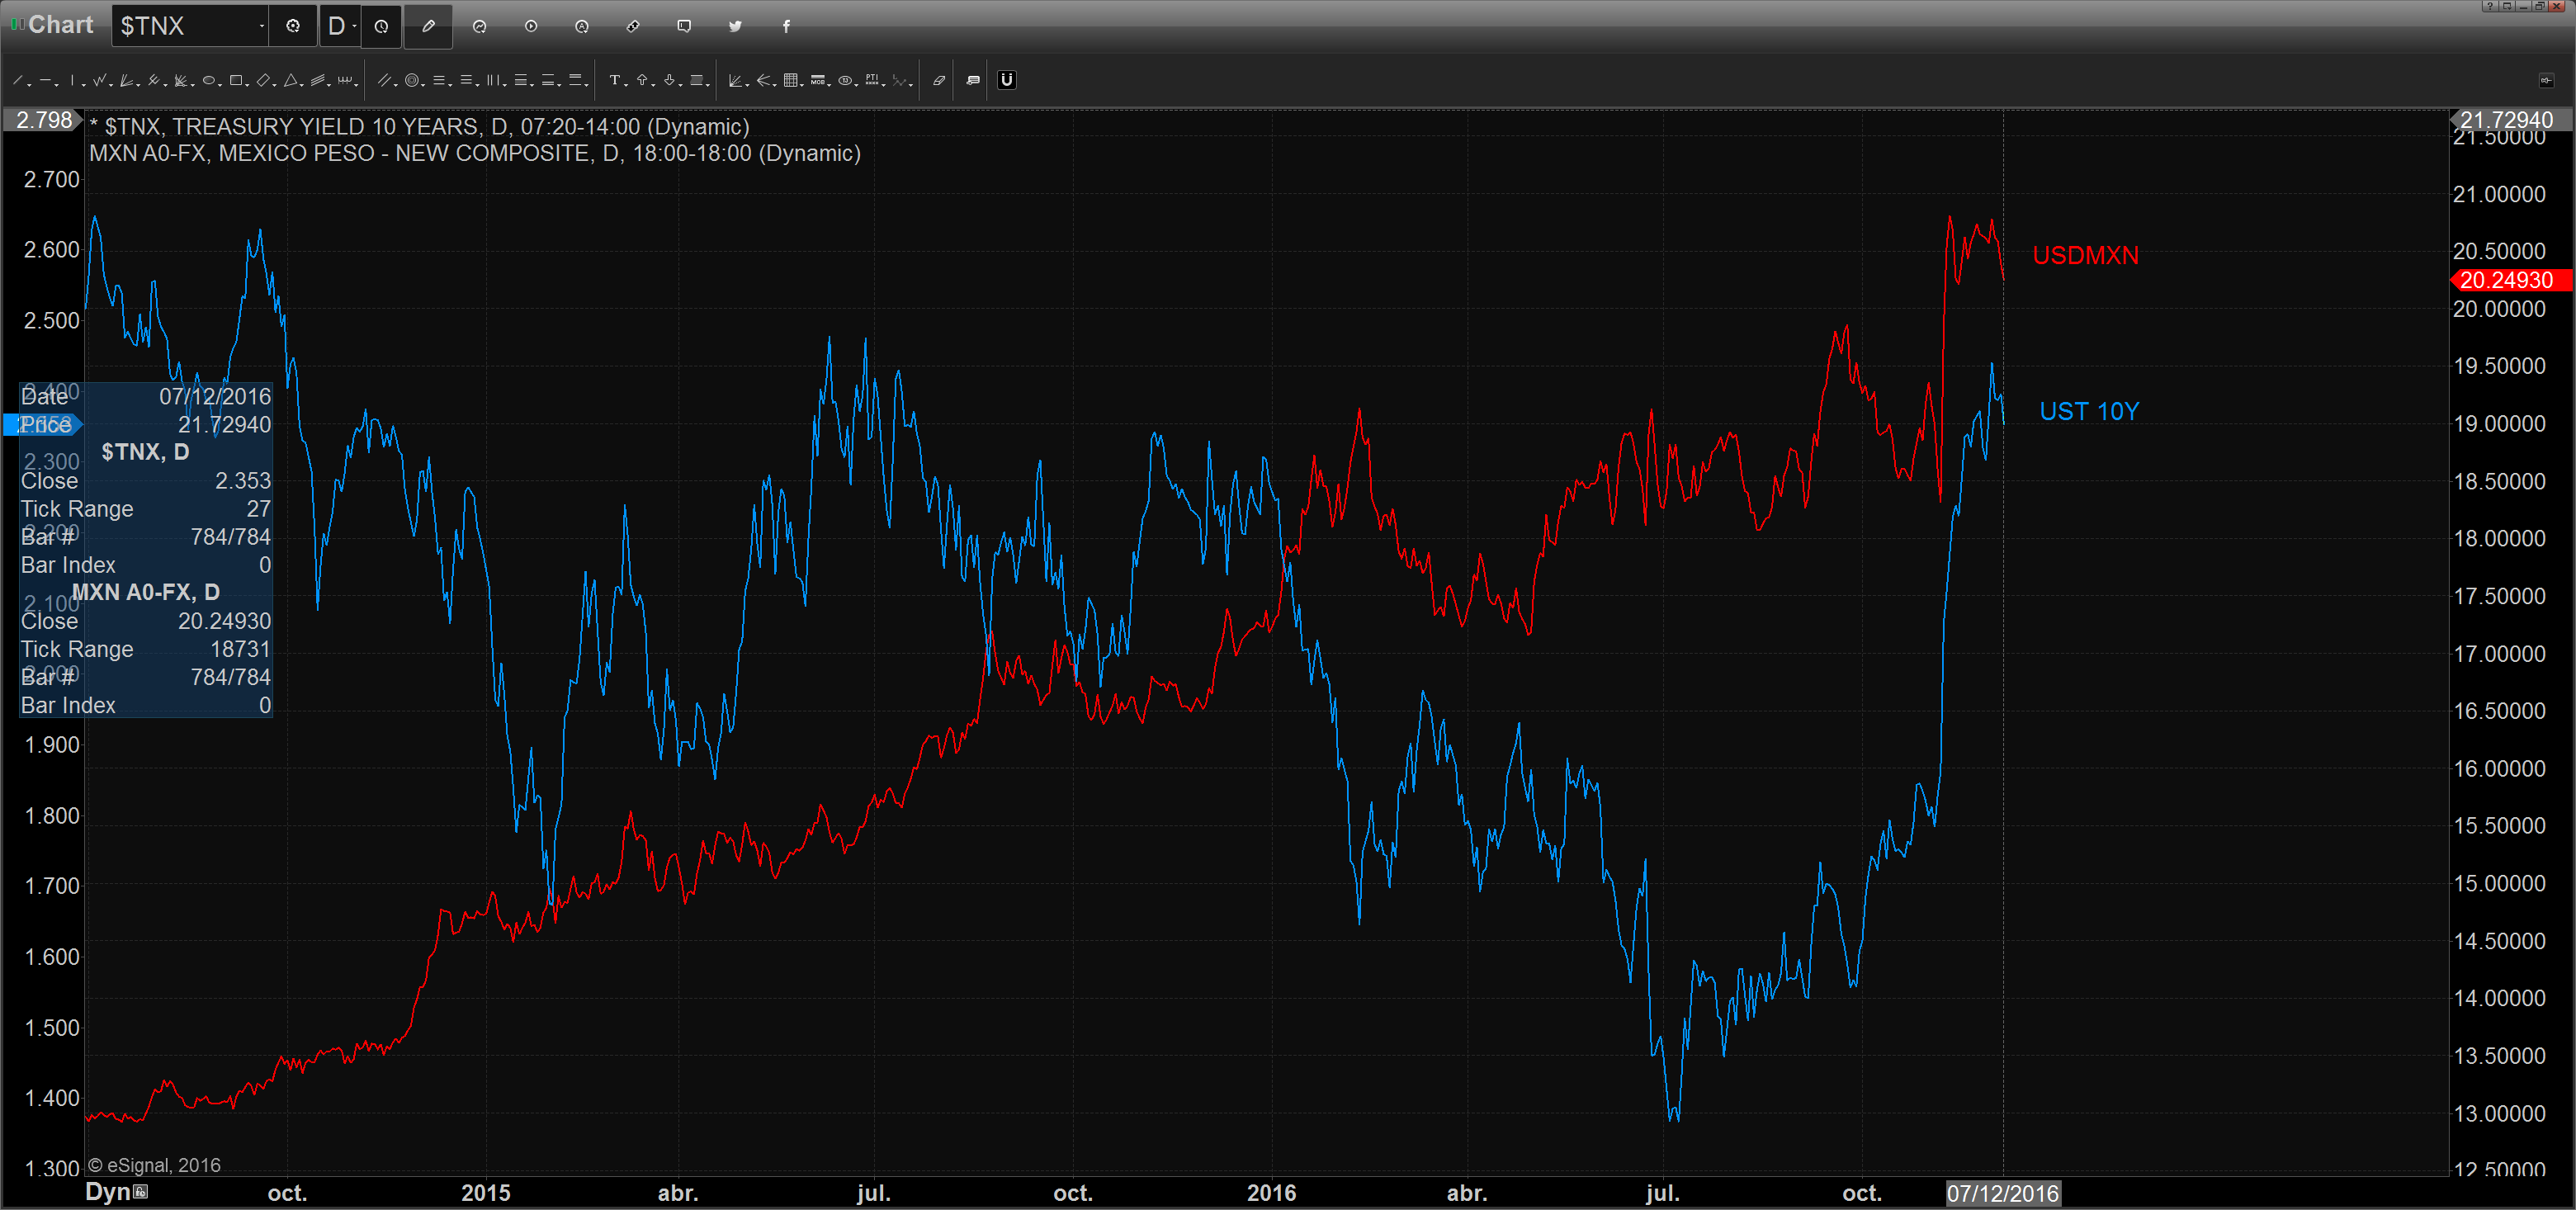
Task: Click the auto-scaling 'A' circle icon
Action: click(x=582, y=26)
